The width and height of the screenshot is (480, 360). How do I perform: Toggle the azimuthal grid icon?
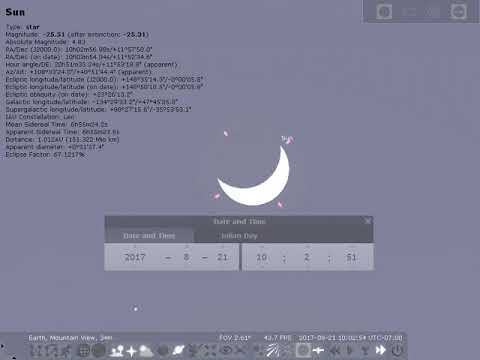click(99, 350)
